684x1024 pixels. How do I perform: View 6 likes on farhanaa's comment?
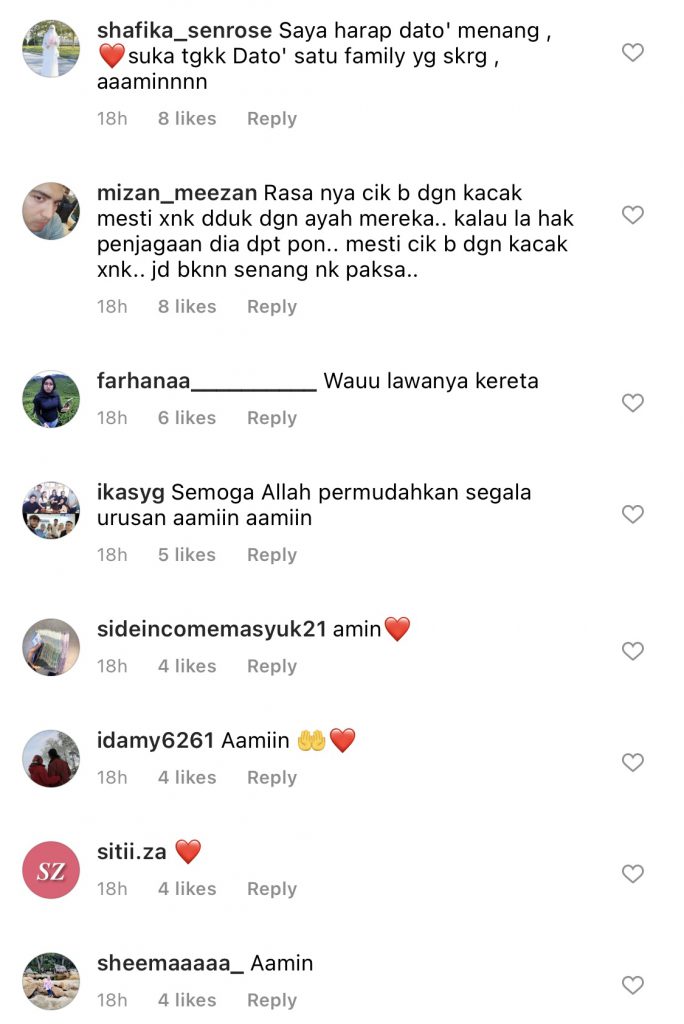pos(187,418)
